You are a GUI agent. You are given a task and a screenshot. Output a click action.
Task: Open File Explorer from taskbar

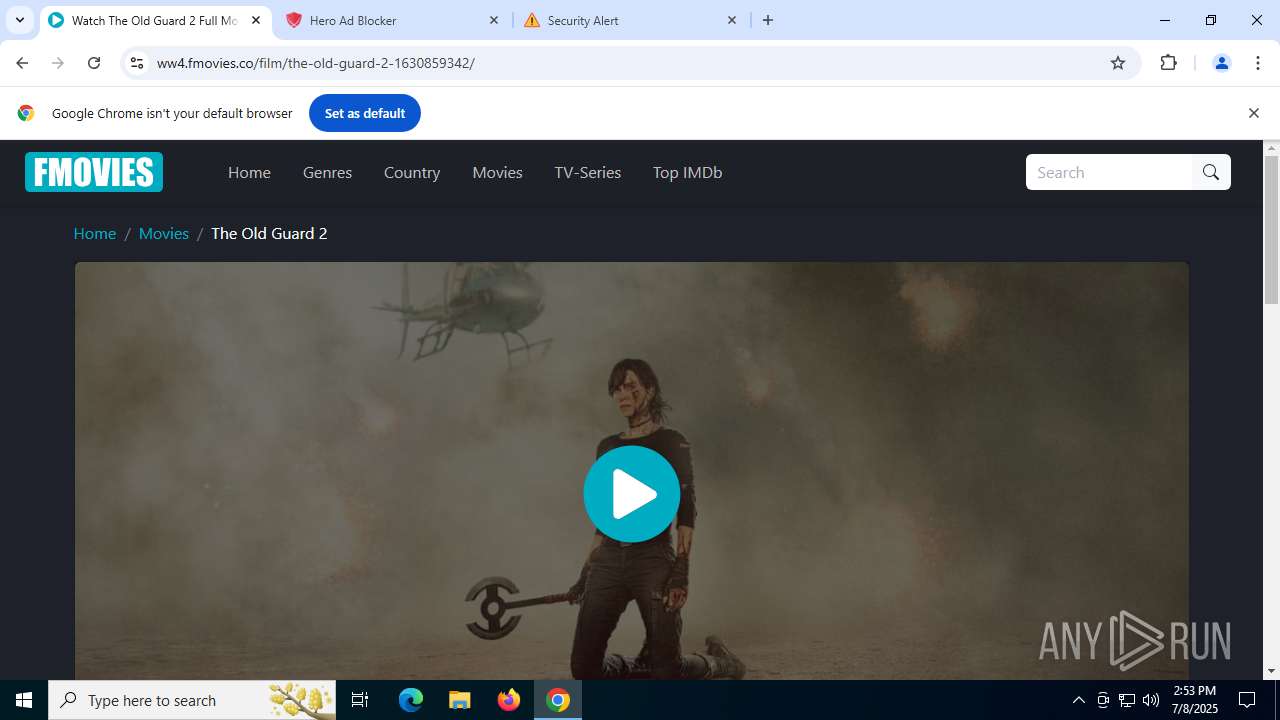click(x=459, y=700)
